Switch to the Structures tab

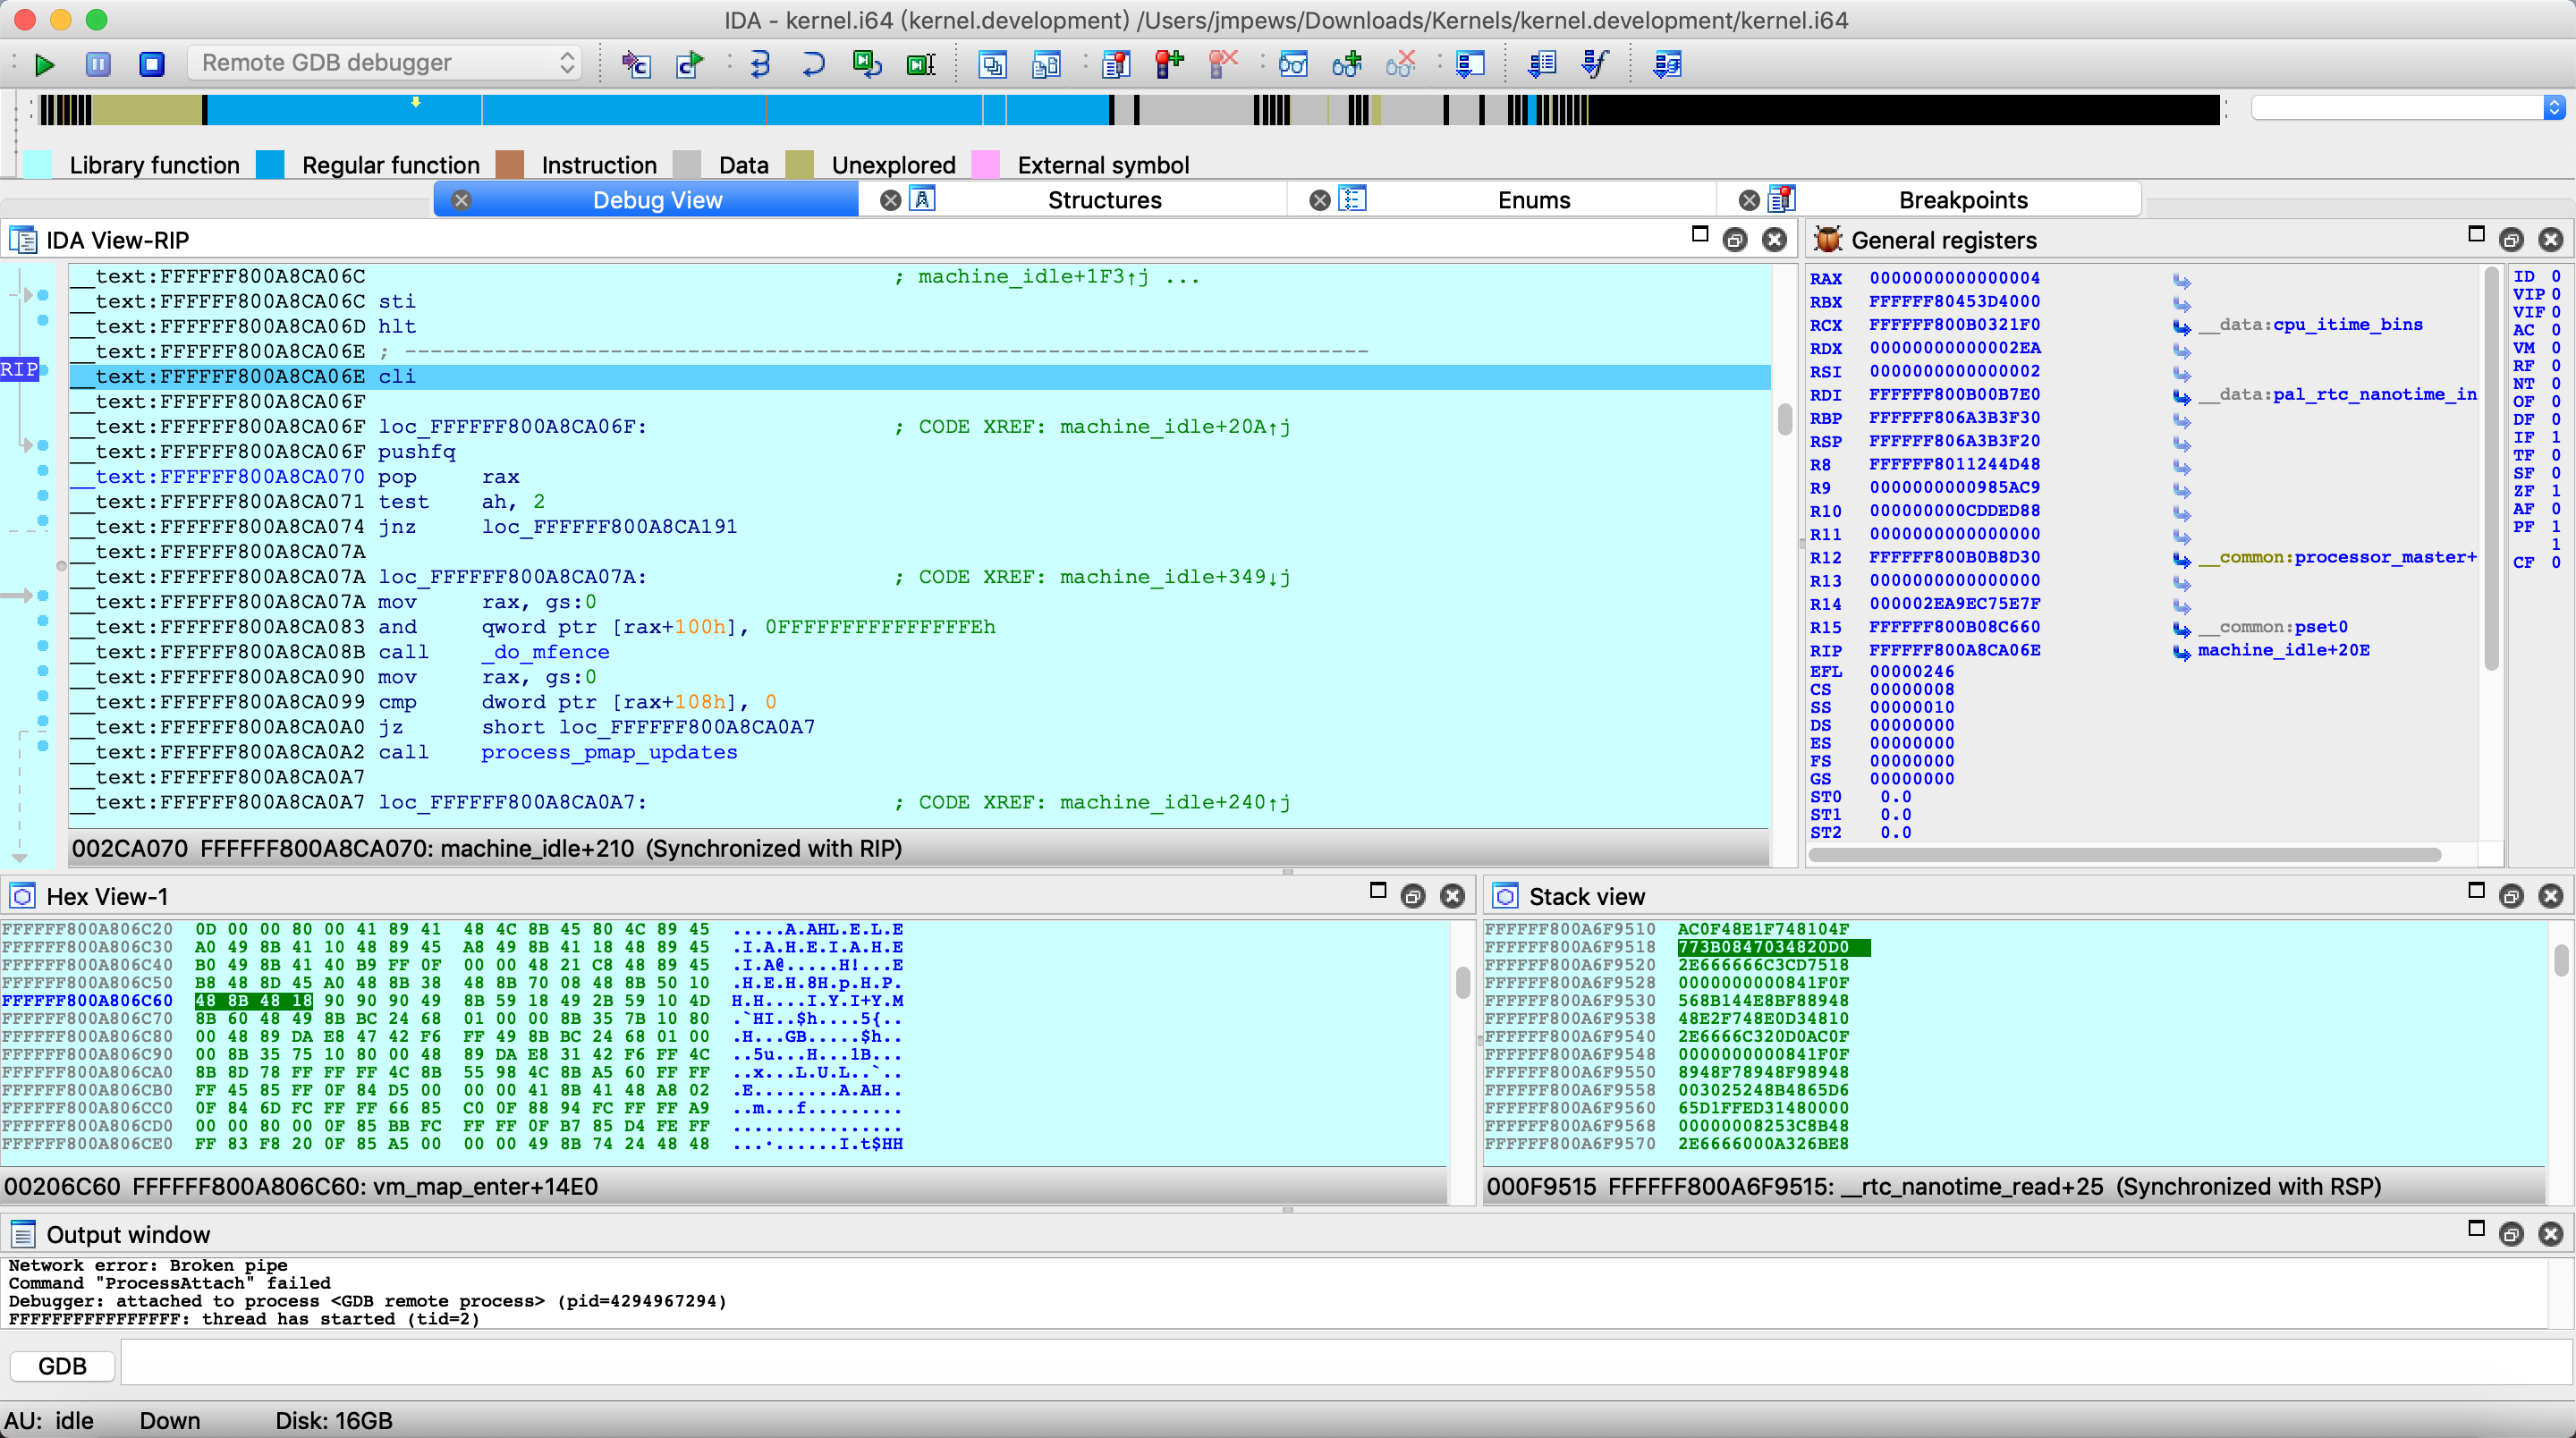click(1103, 200)
